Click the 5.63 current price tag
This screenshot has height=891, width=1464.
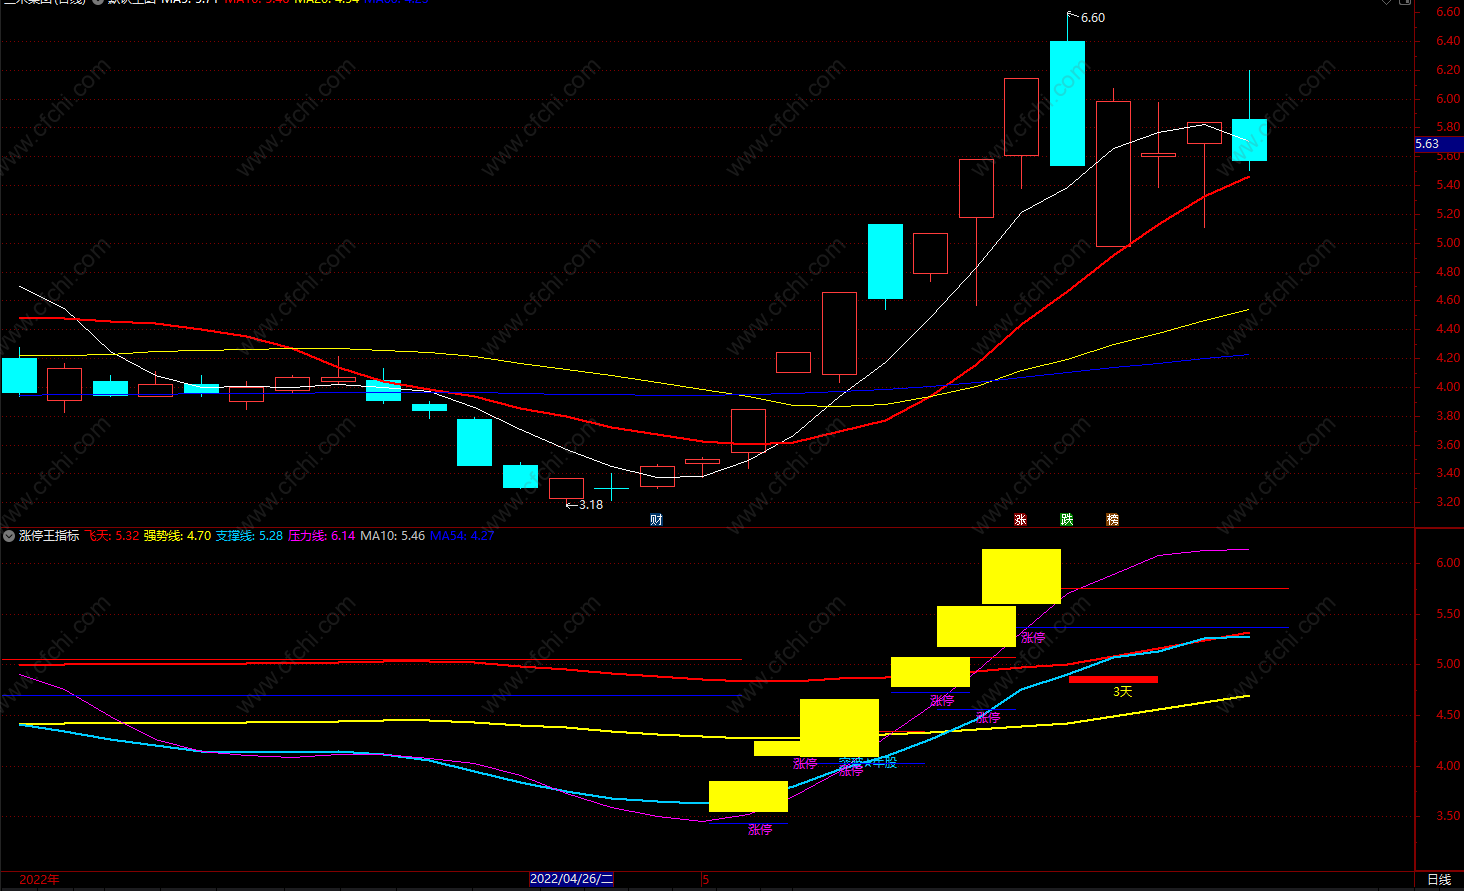point(1438,144)
